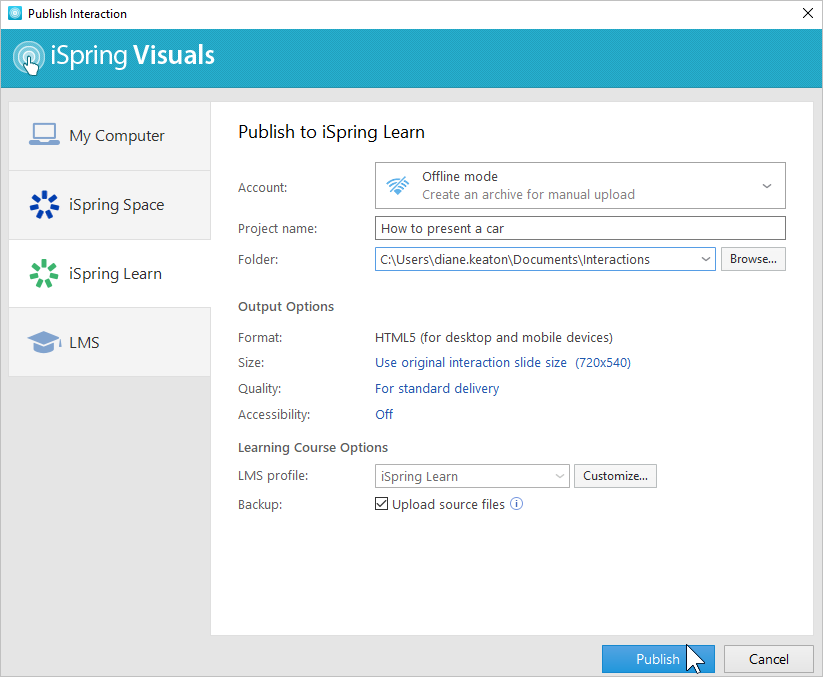
Task: Click the My Computer laptop icon
Action: click(x=44, y=135)
